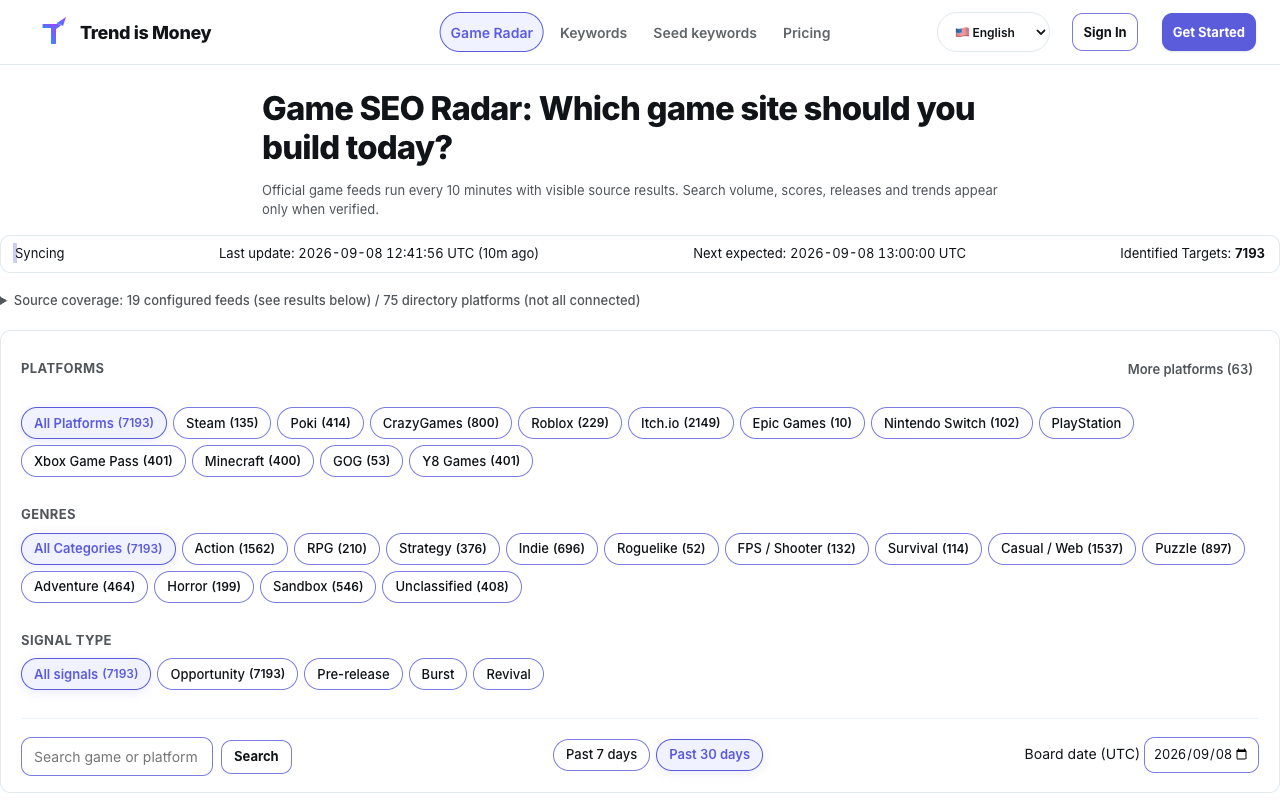Select the Adventure (464) genre
This screenshot has width=1280, height=800.
point(85,586)
